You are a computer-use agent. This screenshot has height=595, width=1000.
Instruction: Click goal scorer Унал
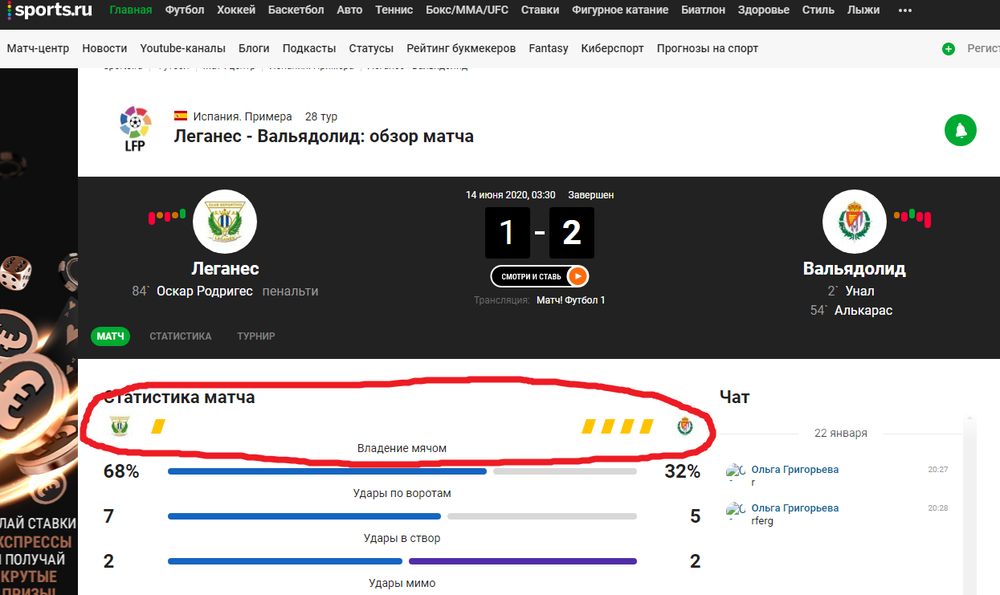coord(860,291)
